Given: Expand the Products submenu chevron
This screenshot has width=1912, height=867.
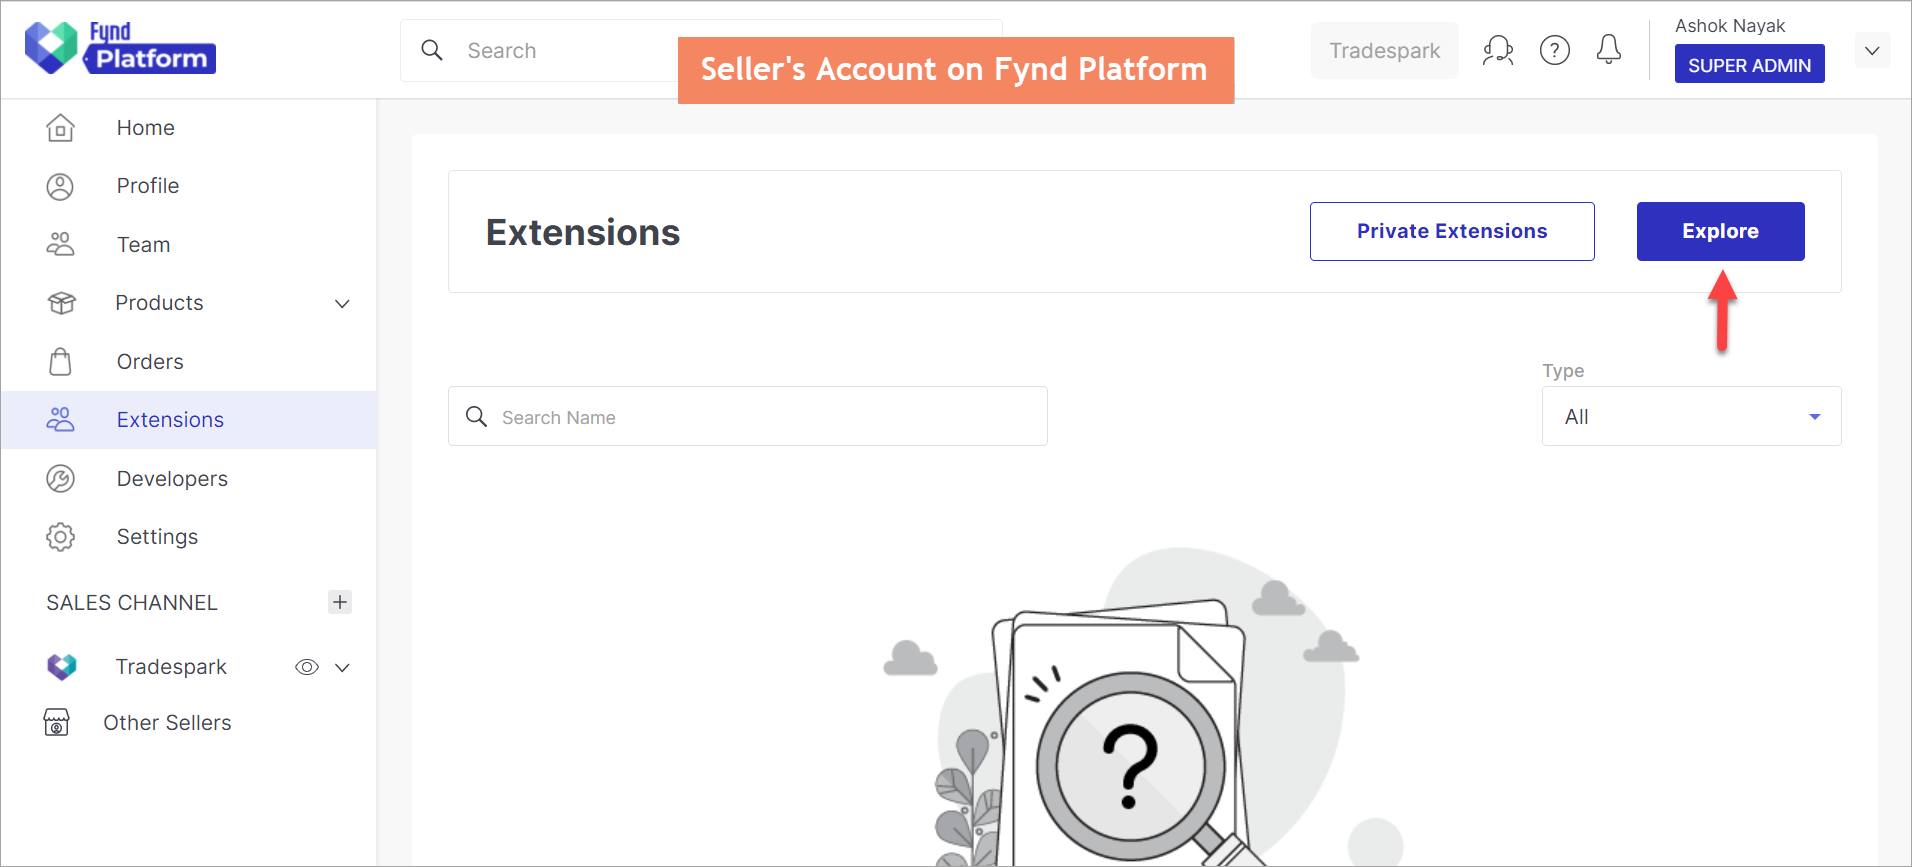Looking at the screenshot, I should coord(342,304).
